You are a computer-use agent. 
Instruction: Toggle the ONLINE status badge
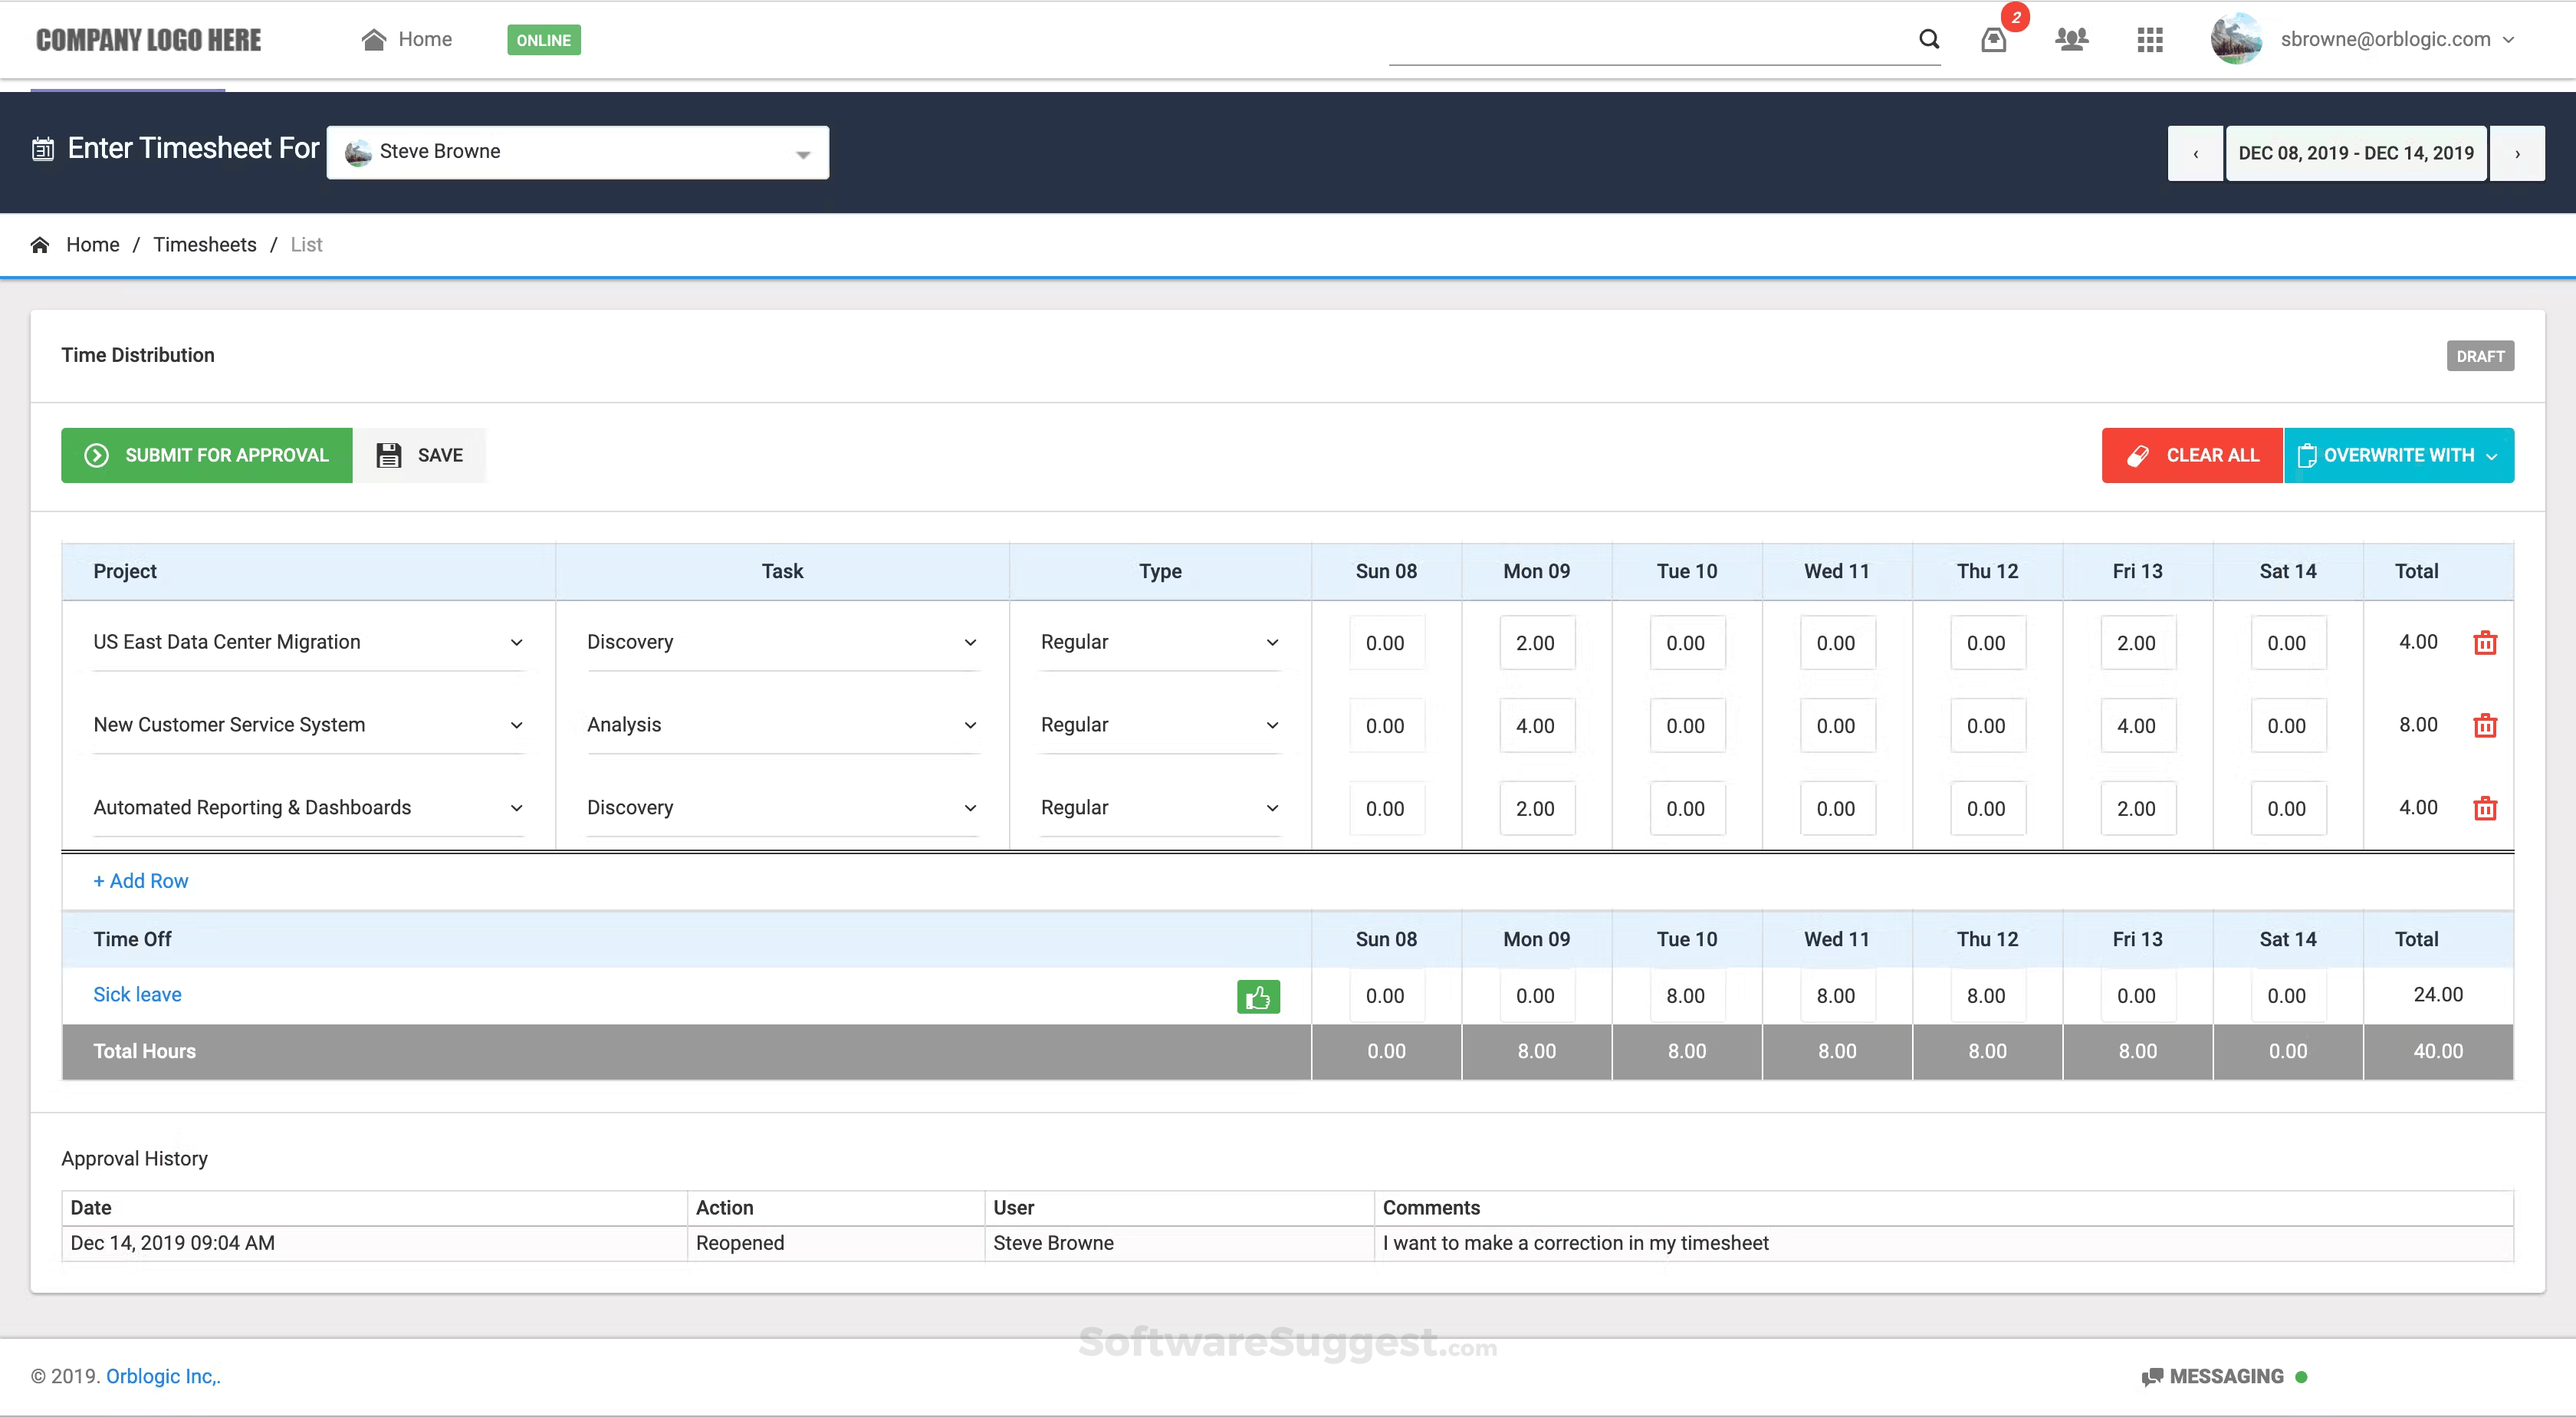543,40
